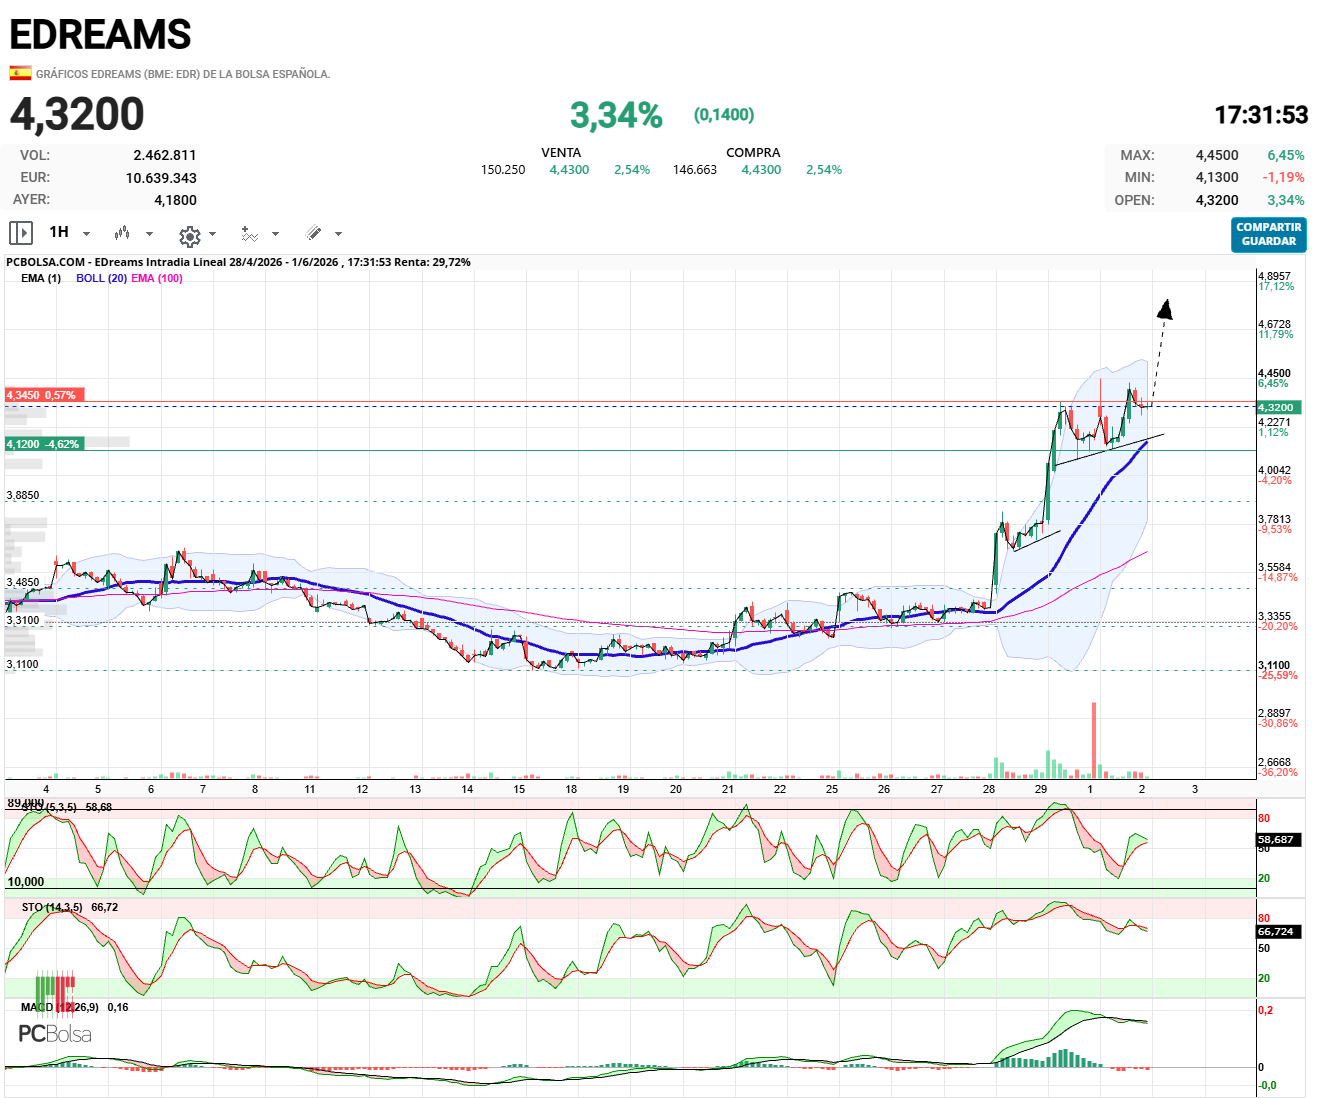Select the EMA (100) indicator label
Screen dimensions: 1317x1098
click(x=157, y=278)
